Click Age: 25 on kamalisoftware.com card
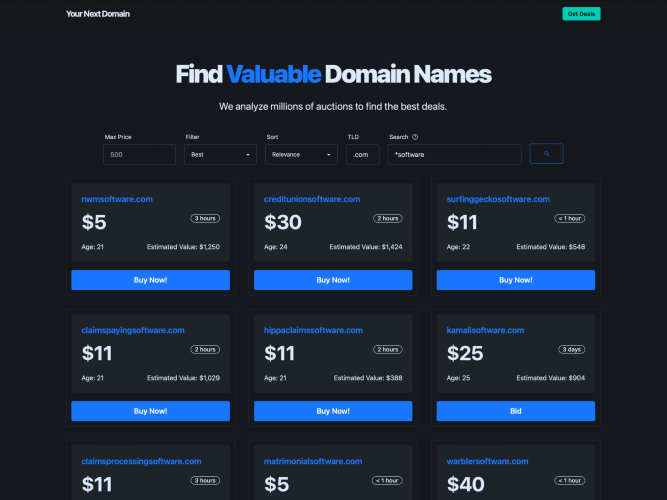 (458, 378)
